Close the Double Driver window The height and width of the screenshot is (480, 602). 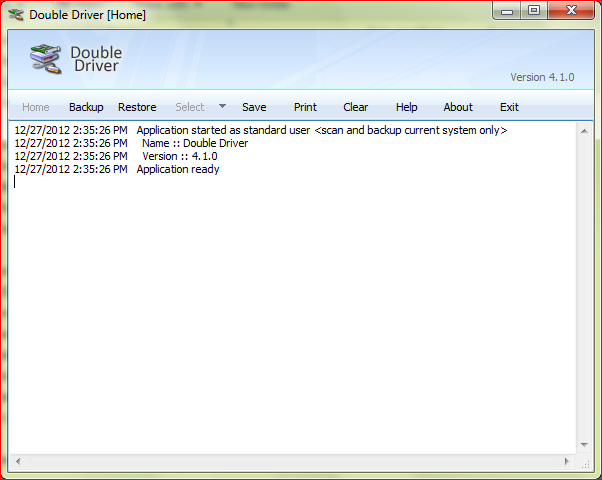tap(571, 11)
